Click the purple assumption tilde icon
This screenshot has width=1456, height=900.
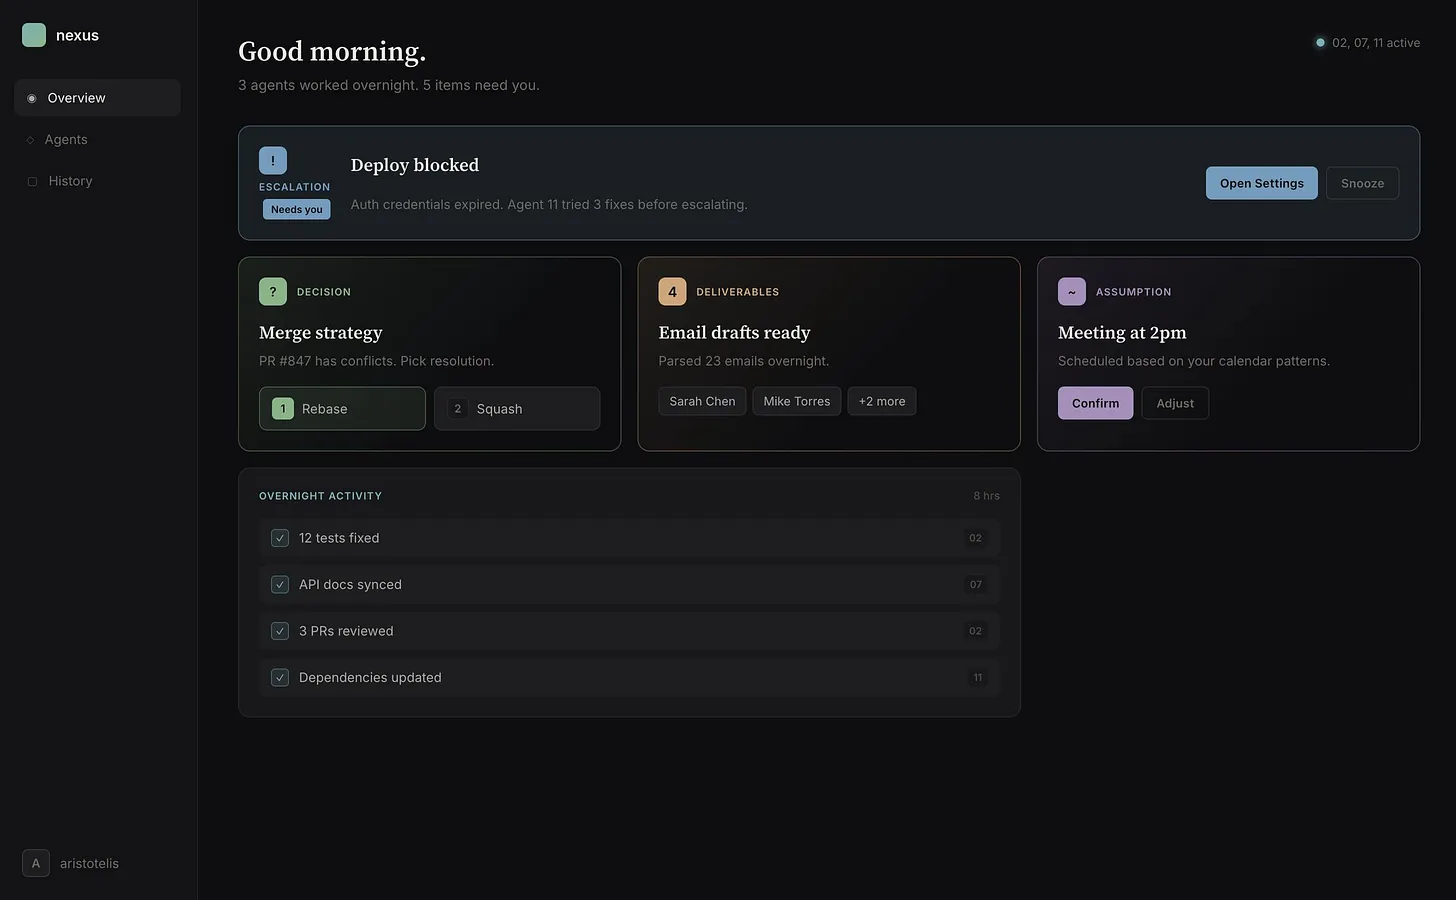(1071, 292)
